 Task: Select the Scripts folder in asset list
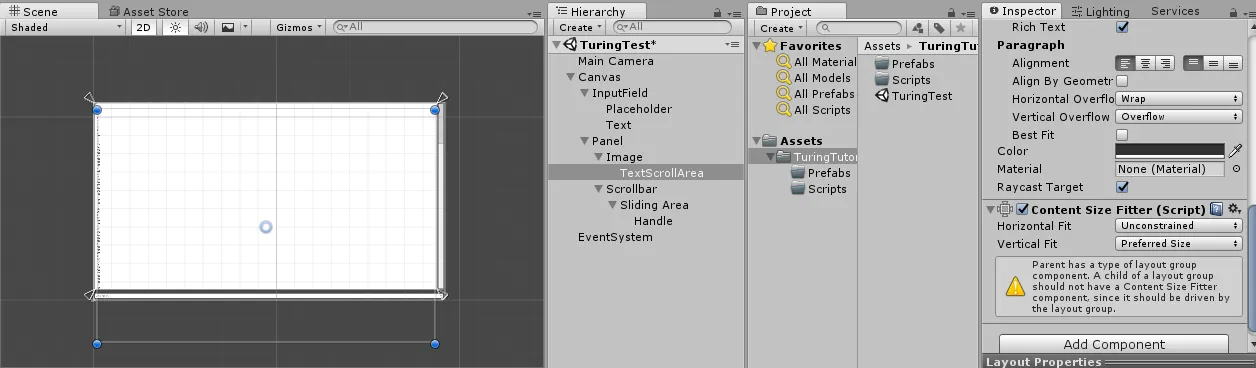pos(902,80)
